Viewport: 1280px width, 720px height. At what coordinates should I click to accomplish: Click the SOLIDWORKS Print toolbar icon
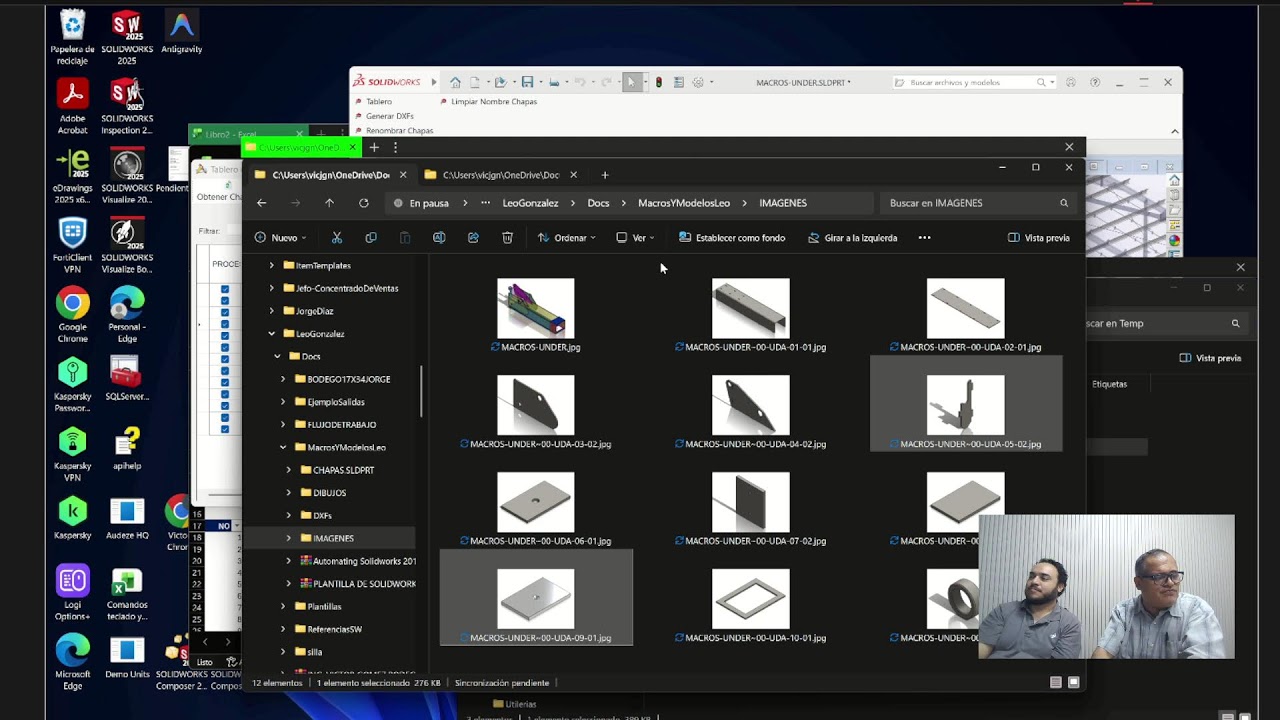click(x=554, y=82)
